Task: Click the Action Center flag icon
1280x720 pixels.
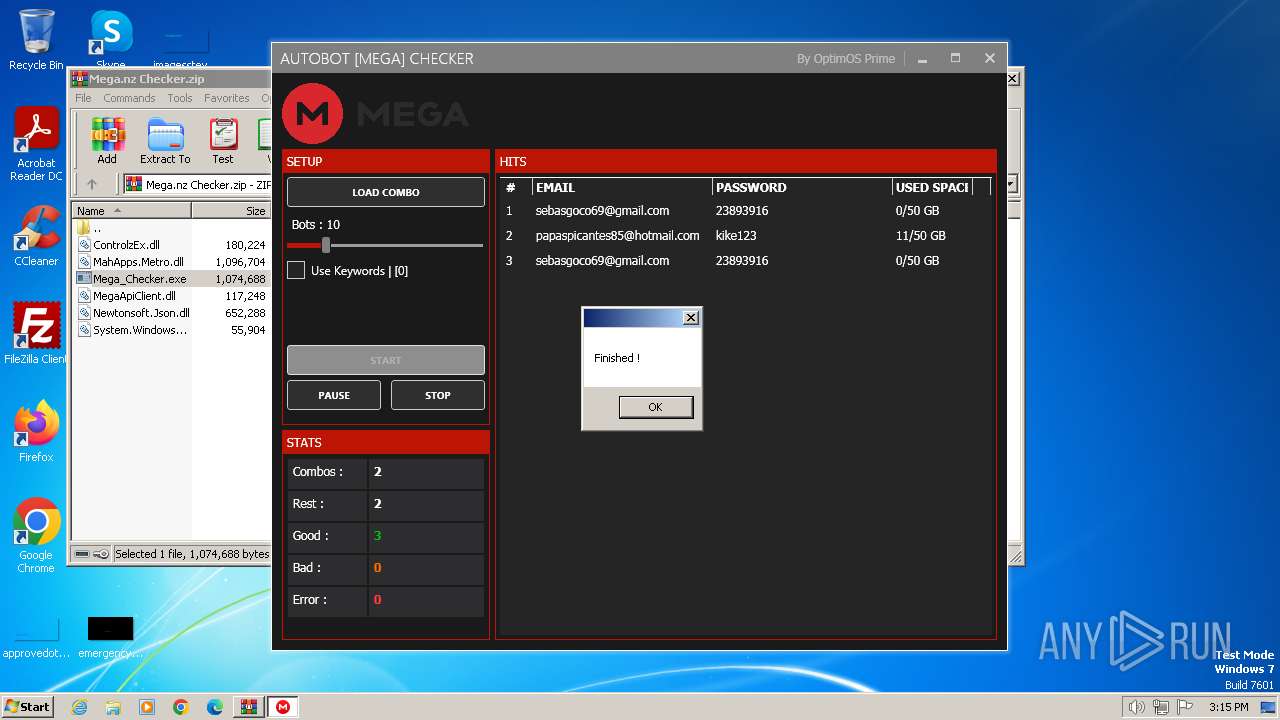Action: click(x=1184, y=707)
